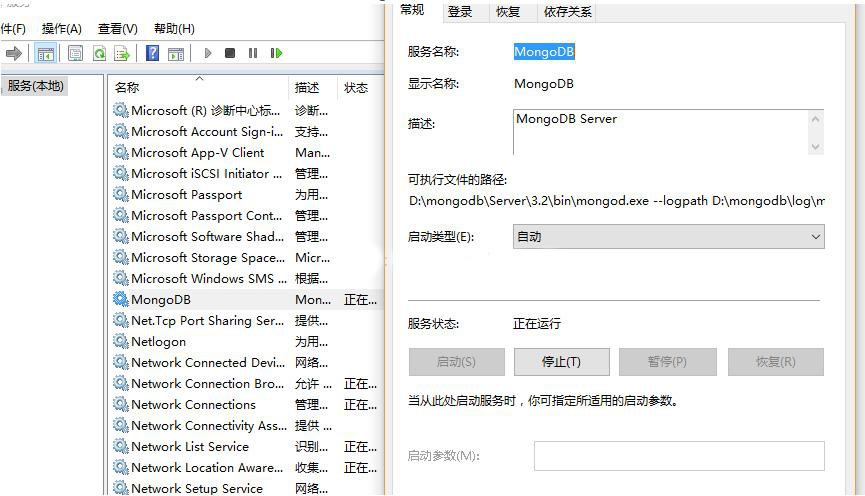The image size is (865, 496).
Task: Switch to the 依存关系 tab
Action: 567,12
